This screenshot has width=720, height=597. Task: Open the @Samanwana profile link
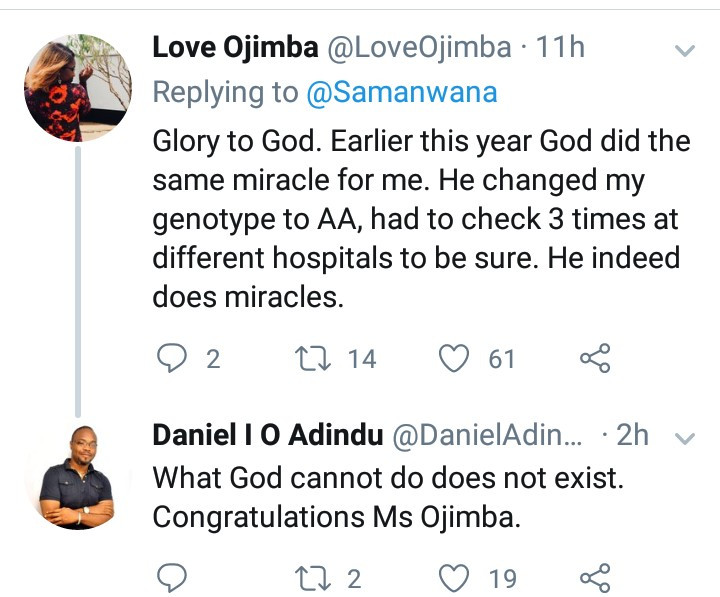tap(396, 92)
